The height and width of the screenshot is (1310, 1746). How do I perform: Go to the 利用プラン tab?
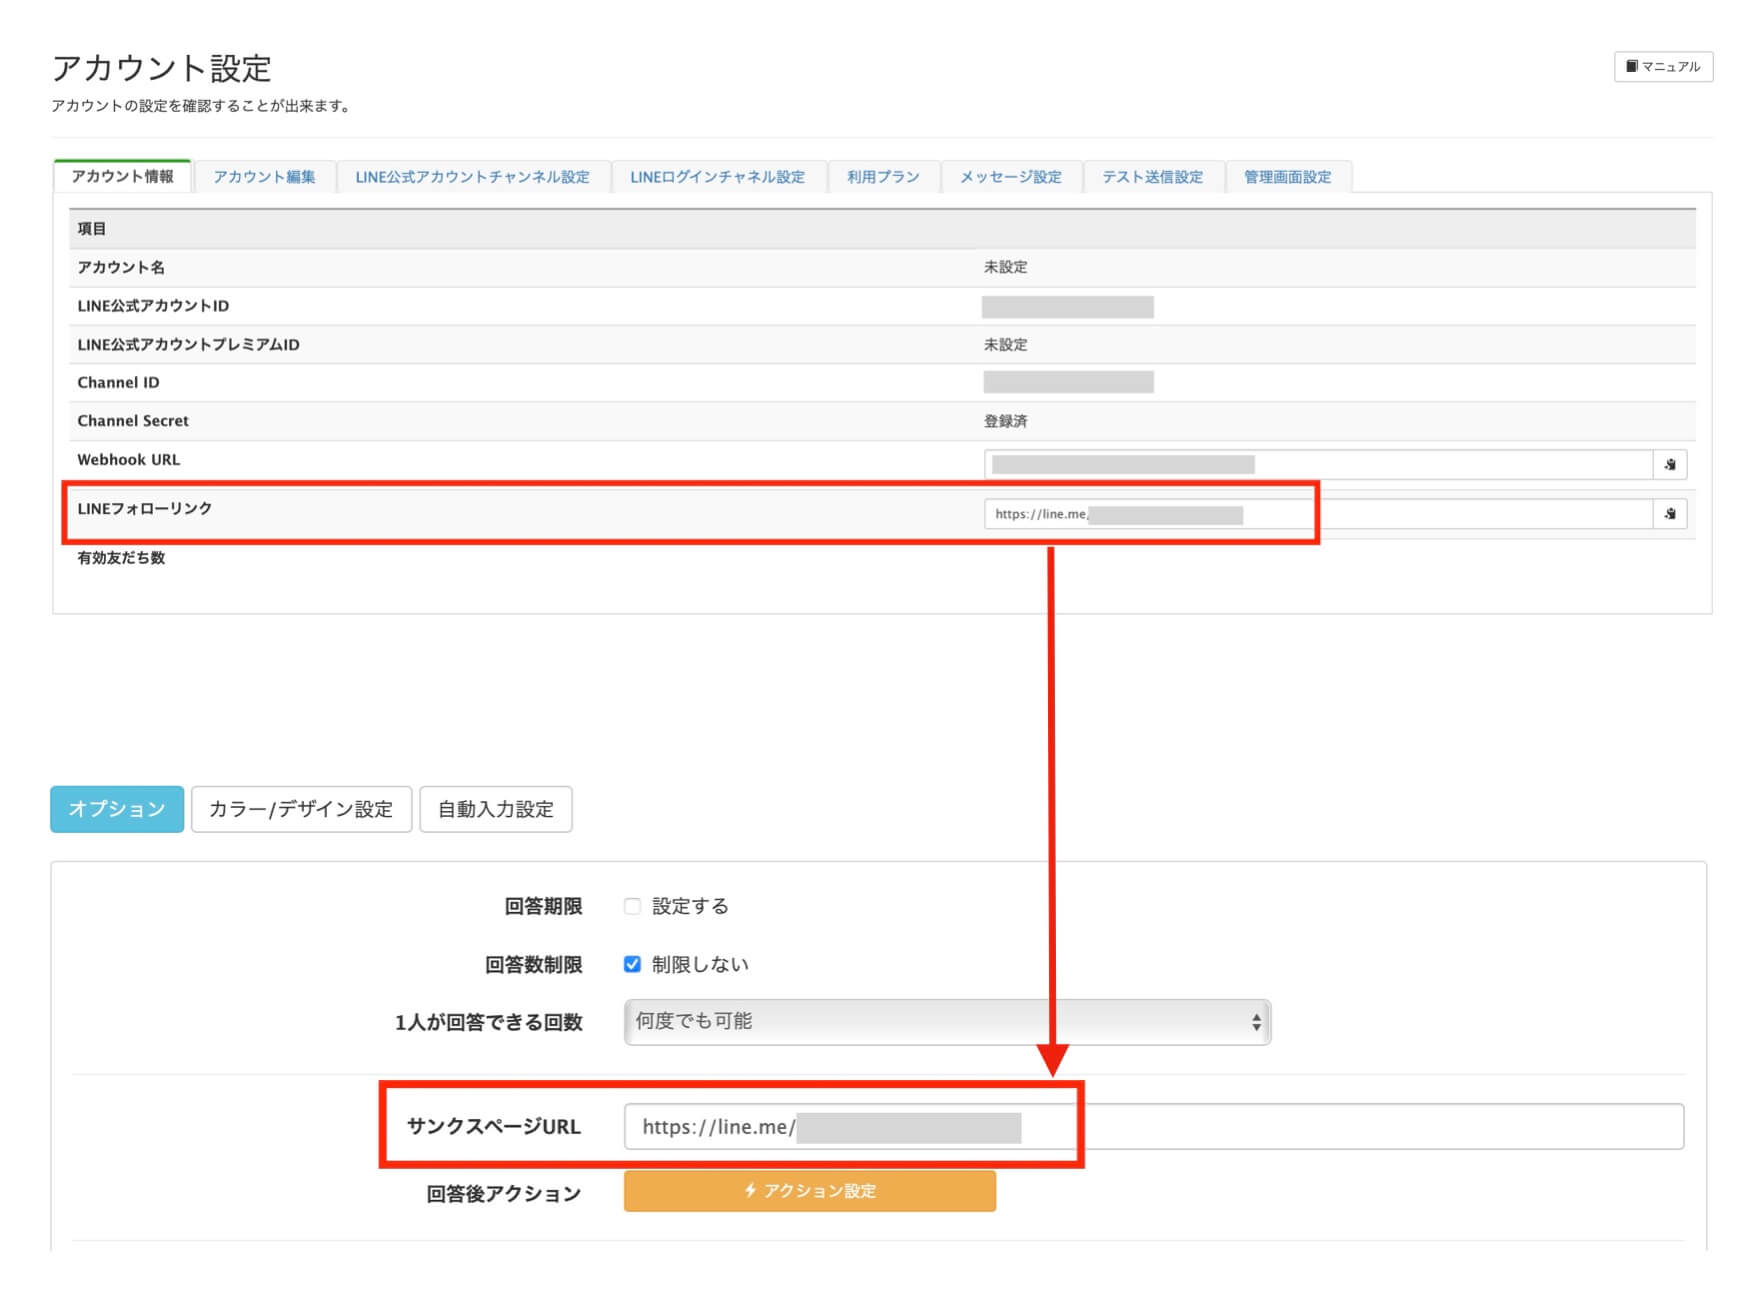click(x=882, y=177)
